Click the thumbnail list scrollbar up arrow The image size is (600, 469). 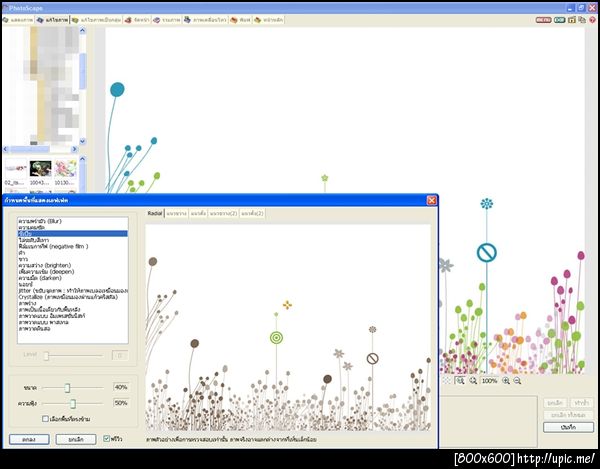82,158
